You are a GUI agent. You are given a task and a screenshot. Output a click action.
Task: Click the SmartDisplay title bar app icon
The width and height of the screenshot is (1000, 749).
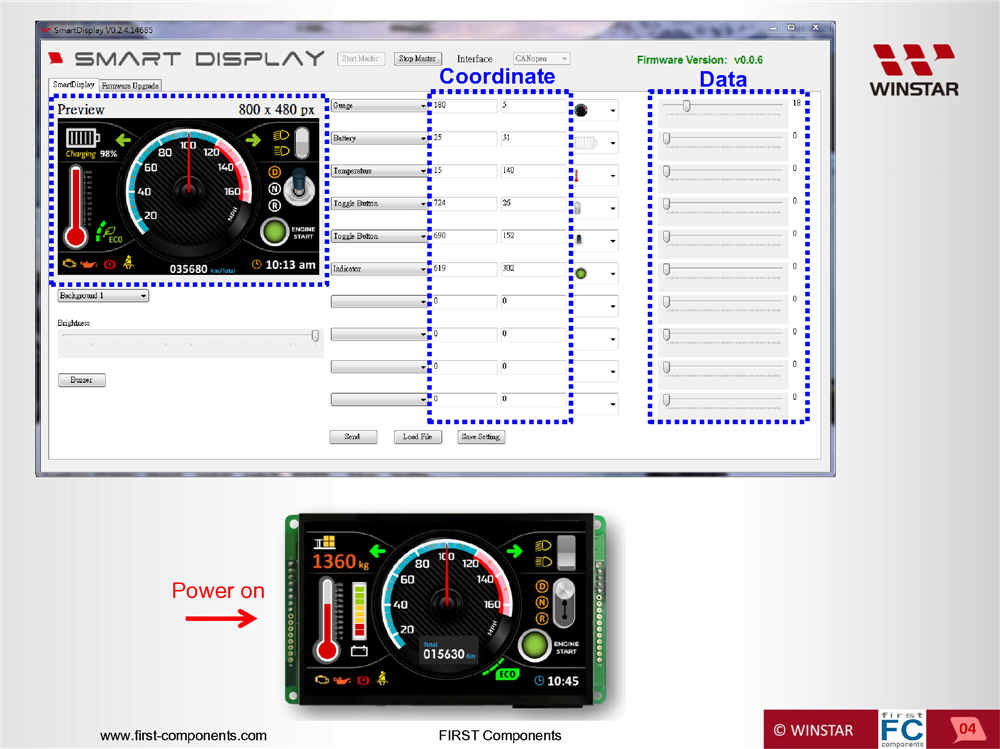[x=45, y=30]
